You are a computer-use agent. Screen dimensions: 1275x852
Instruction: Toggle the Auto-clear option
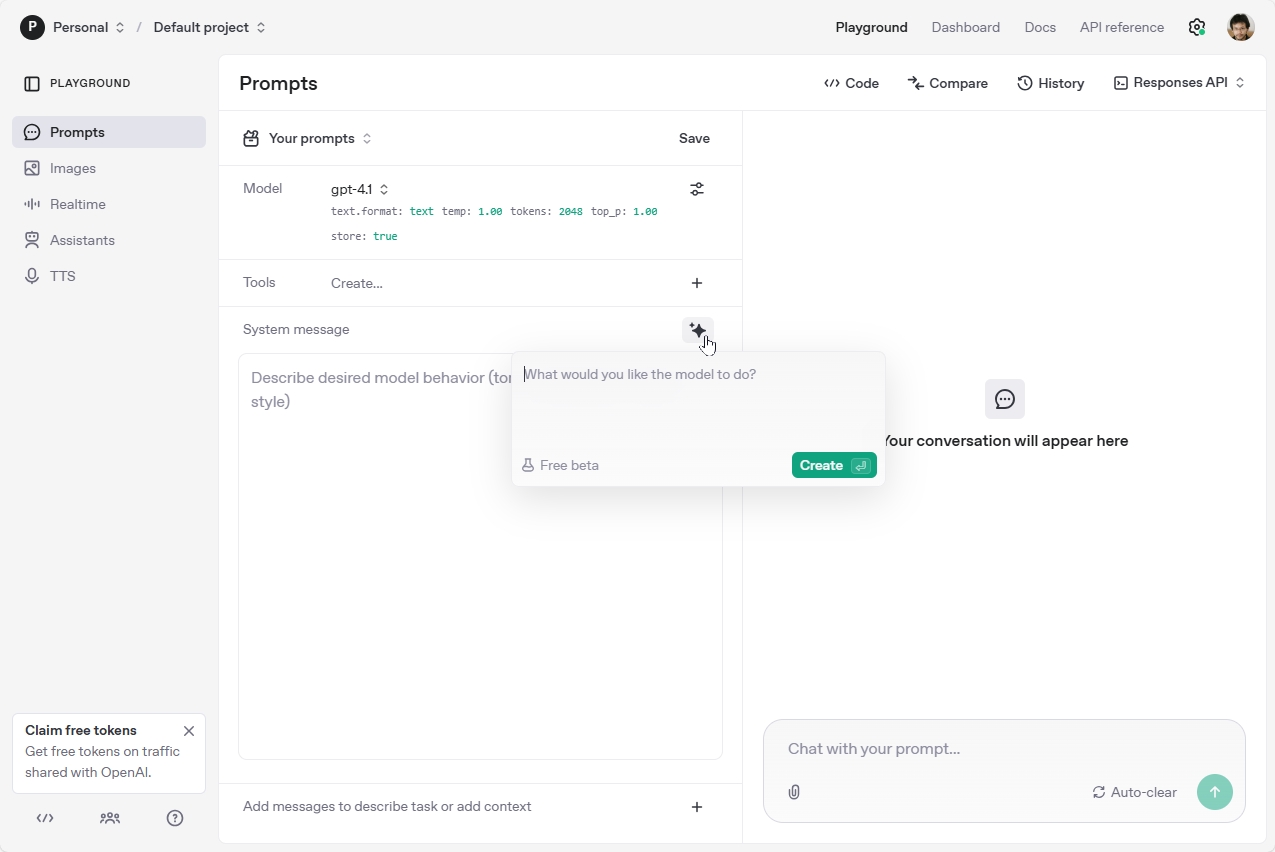[1134, 792]
